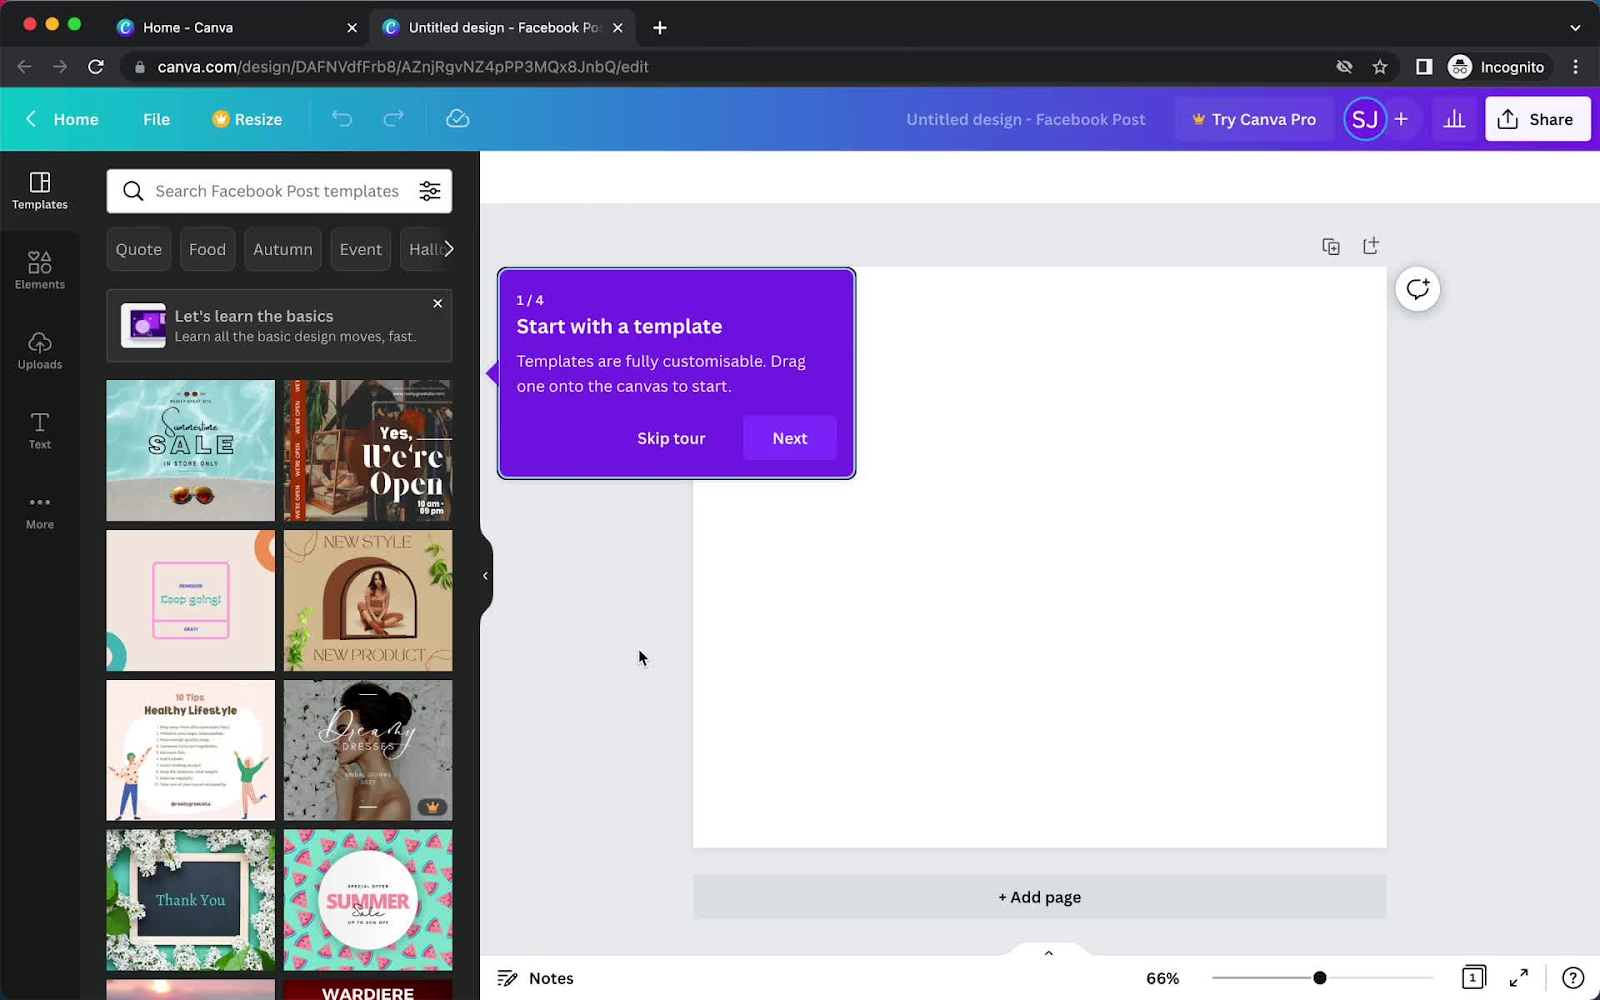Adjust the zoom slider handle

pos(1320,977)
